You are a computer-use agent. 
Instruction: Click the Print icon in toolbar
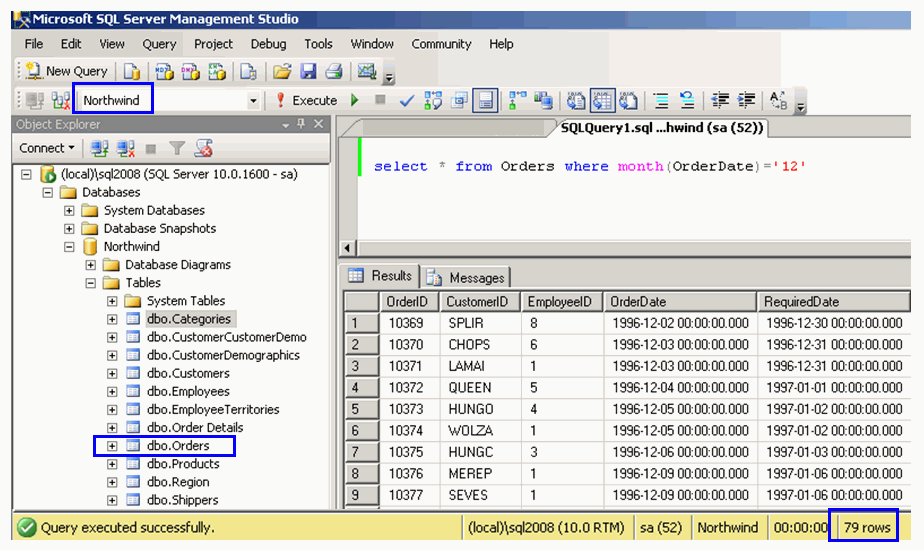pyautogui.click(x=334, y=71)
